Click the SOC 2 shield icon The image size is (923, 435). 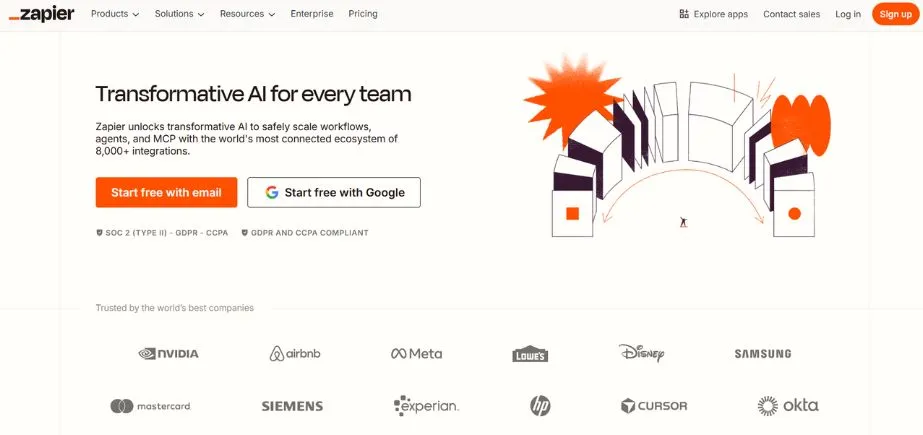(99, 233)
